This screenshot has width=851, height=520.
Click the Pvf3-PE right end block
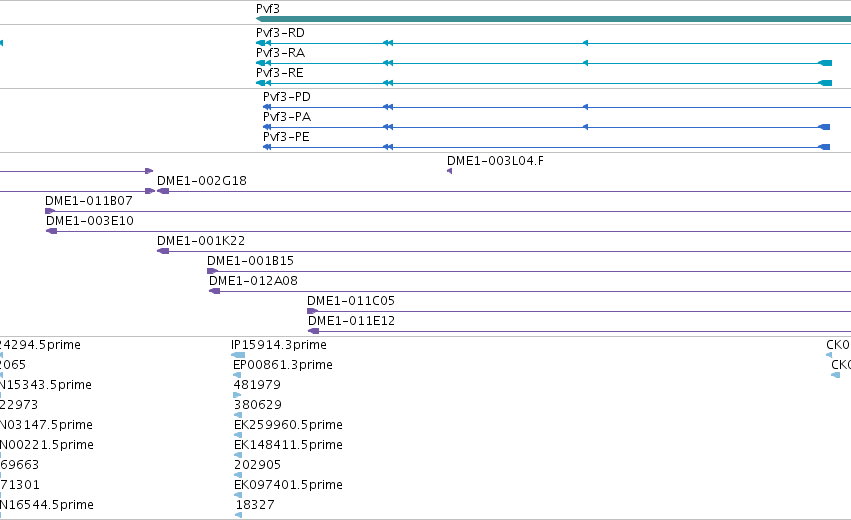click(824, 147)
